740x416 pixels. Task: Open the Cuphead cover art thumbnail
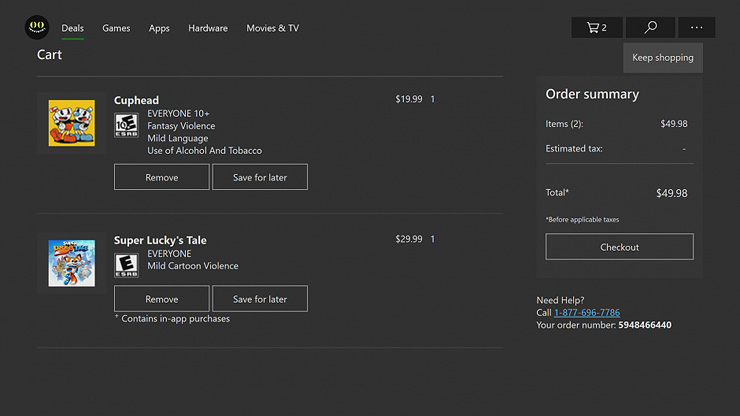coord(72,123)
